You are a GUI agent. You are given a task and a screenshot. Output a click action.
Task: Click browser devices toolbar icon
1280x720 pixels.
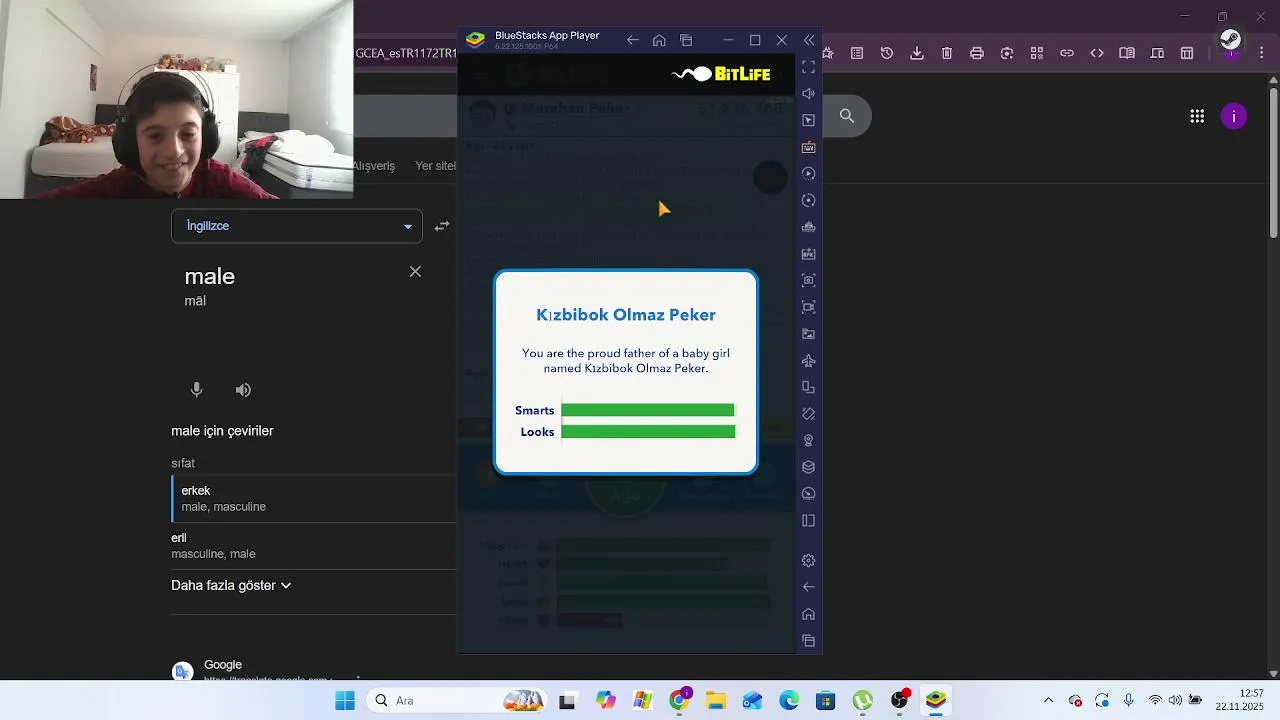coord(1157,53)
